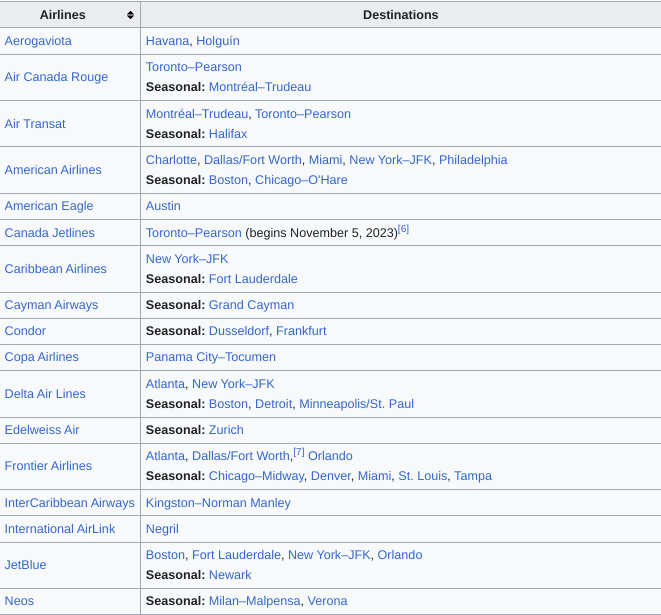Open the Milan–Malpensa destination link
The width and height of the screenshot is (661, 615).
tap(255, 602)
